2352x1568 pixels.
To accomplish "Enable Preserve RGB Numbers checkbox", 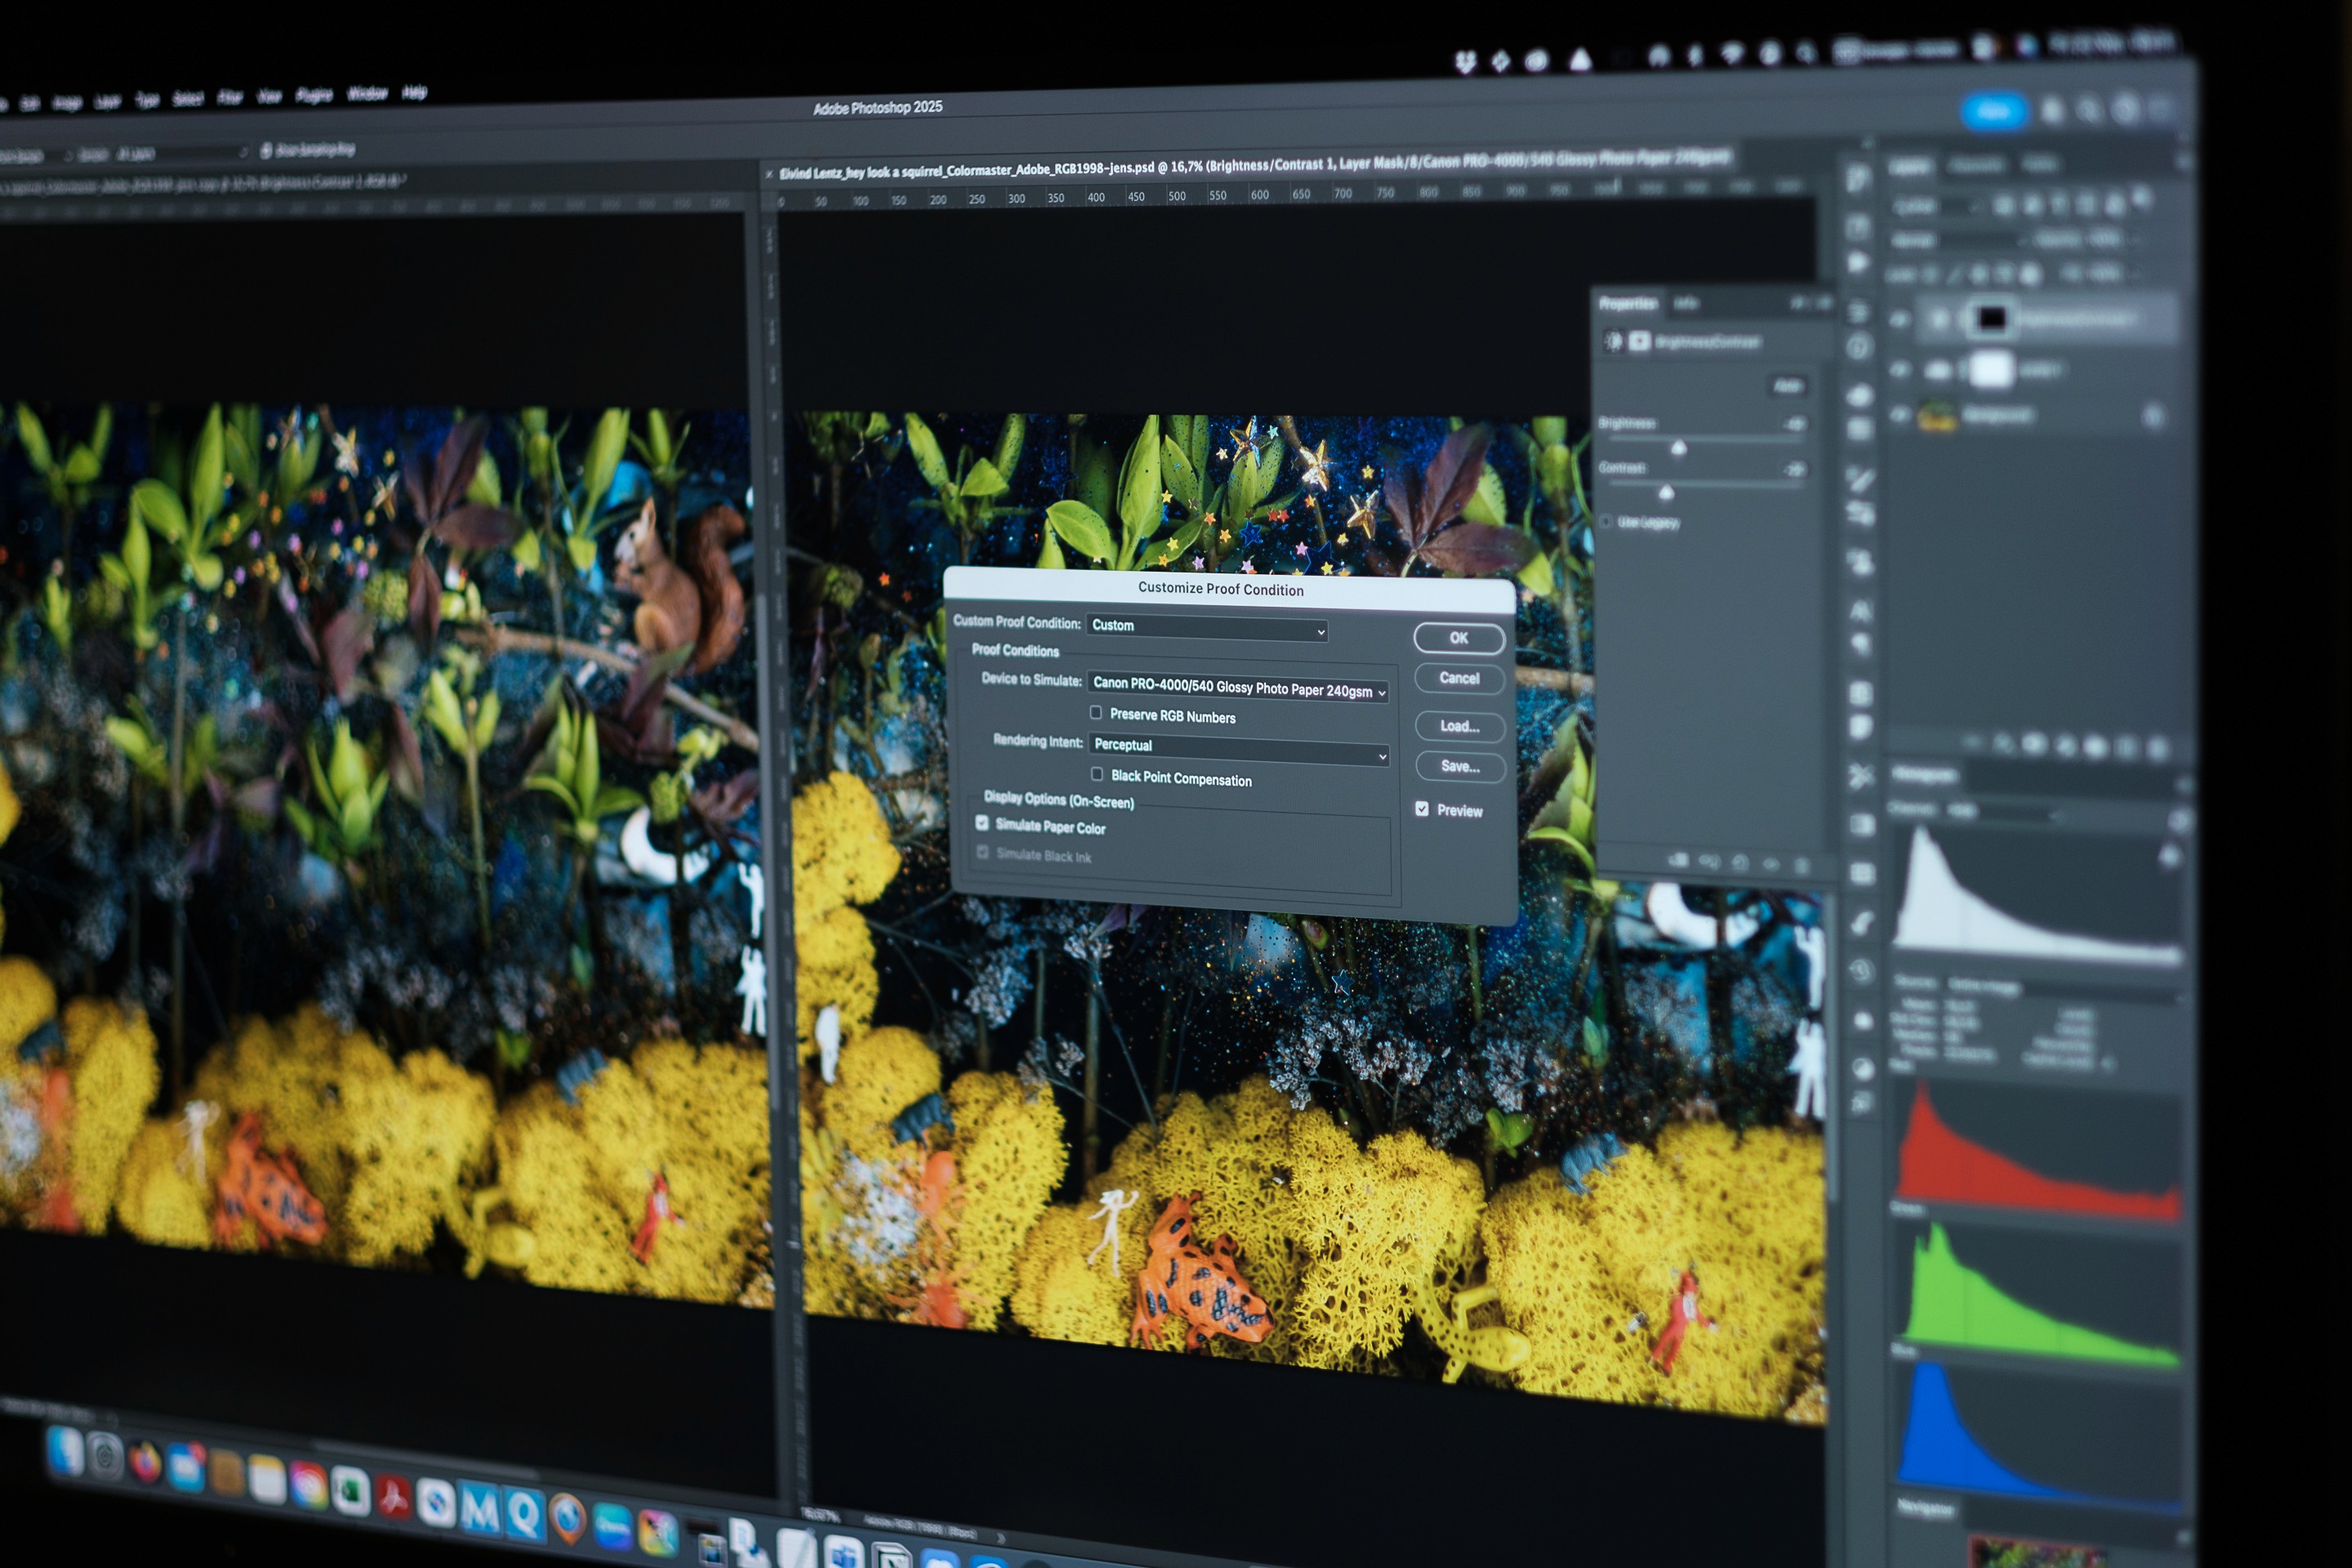I will [x=1096, y=713].
